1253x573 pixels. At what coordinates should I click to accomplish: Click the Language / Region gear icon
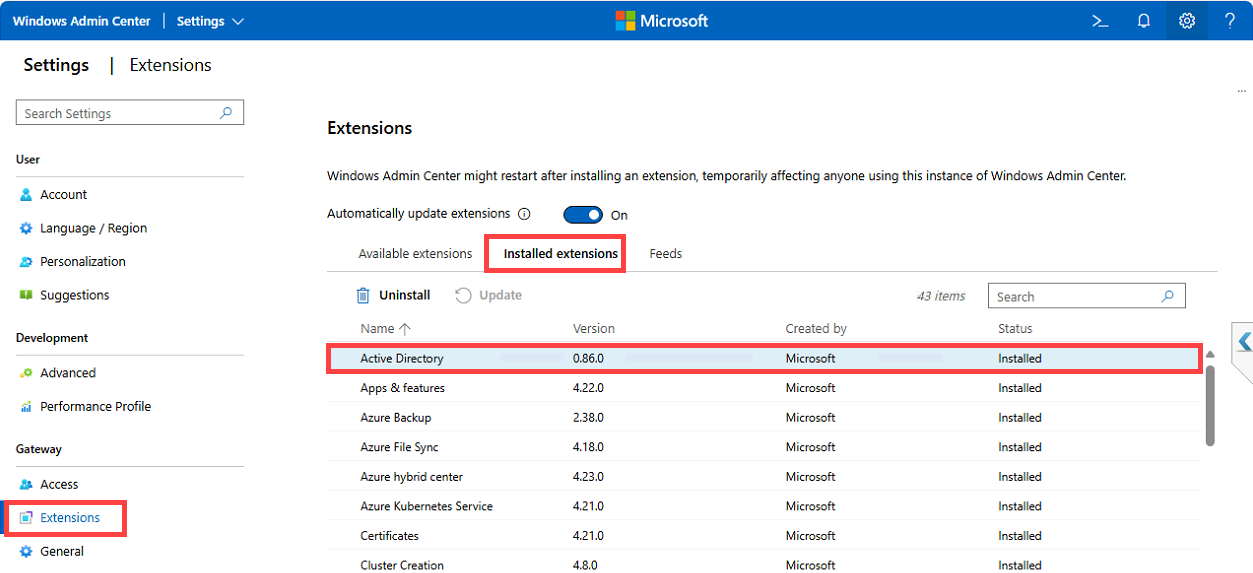[x=26, y=228]
